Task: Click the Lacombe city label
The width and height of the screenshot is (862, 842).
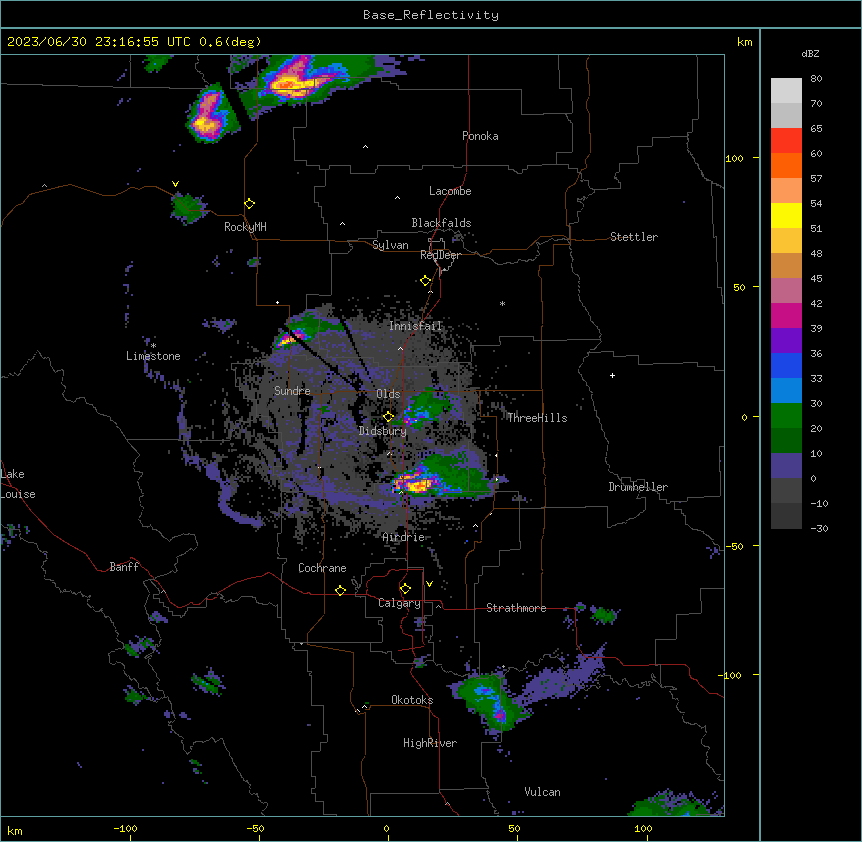Action: point(450,191)
